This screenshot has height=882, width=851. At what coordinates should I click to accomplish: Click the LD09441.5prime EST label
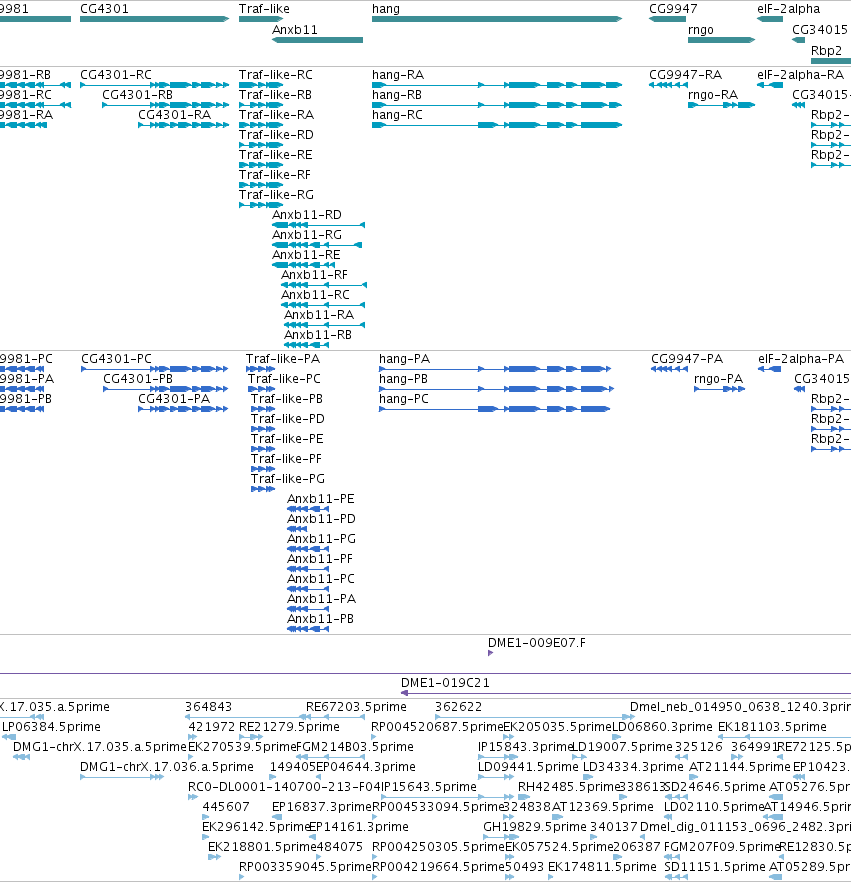528,767
